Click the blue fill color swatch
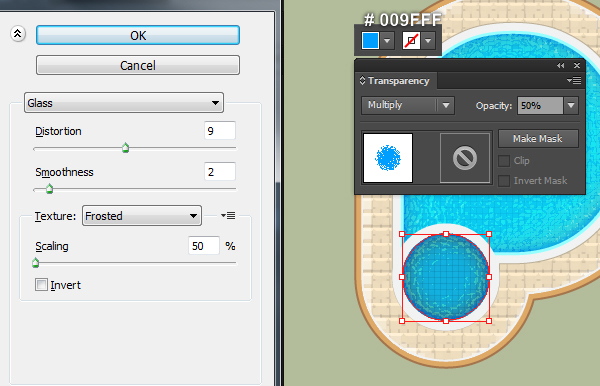Image resolution: width=600 pixels, height=386 pixels. coord(370,41)
